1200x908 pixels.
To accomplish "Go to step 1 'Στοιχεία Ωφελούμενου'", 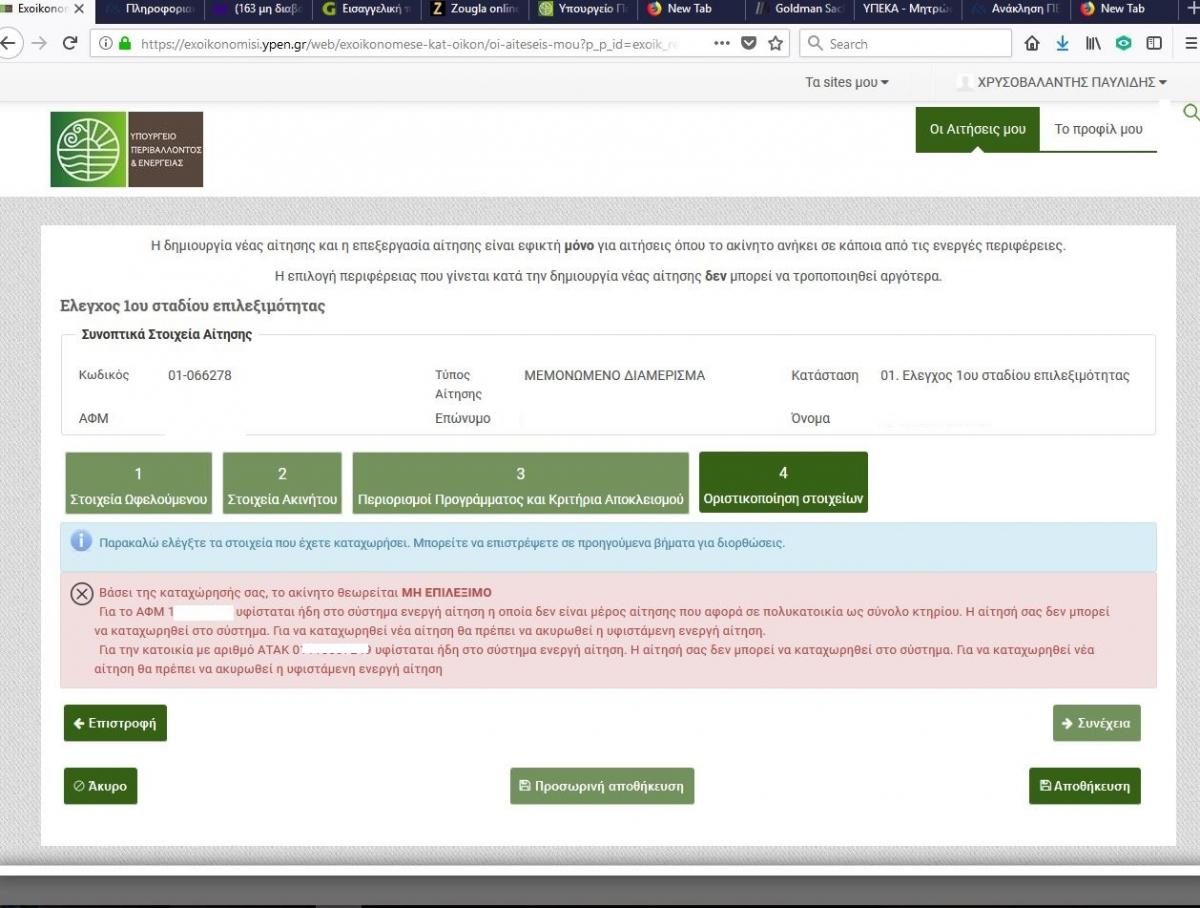I will (x=139, y=483).
